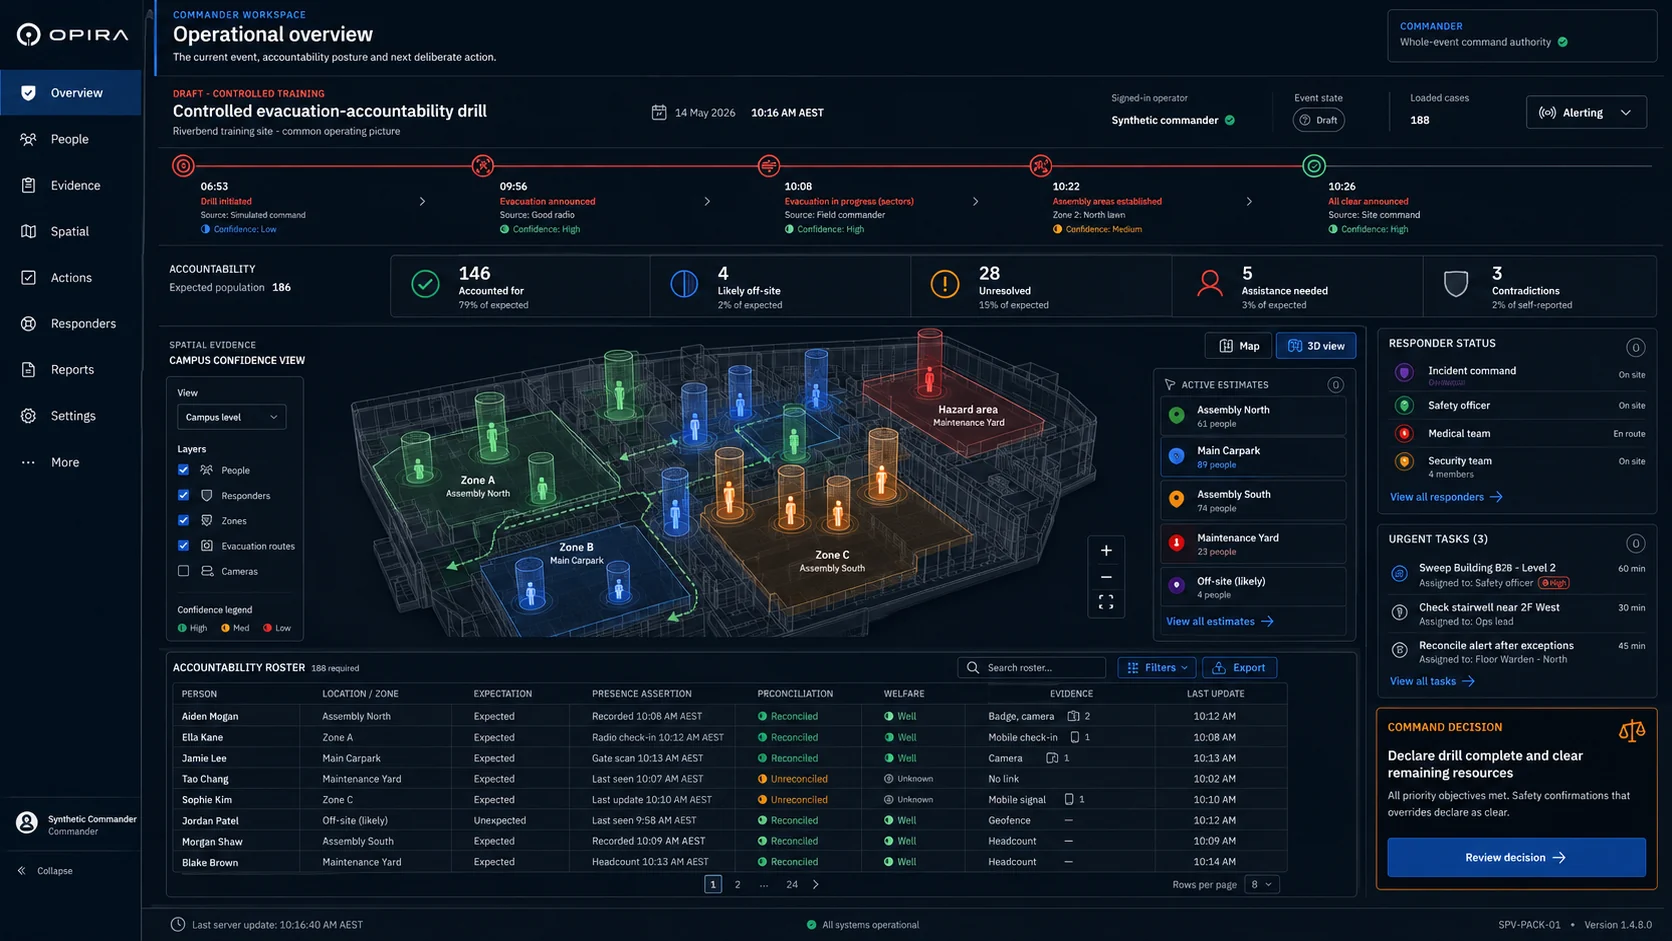
Task: Expand the Assembly areas established chevron
Action: pyautogui.click(x=1249, y=201)
